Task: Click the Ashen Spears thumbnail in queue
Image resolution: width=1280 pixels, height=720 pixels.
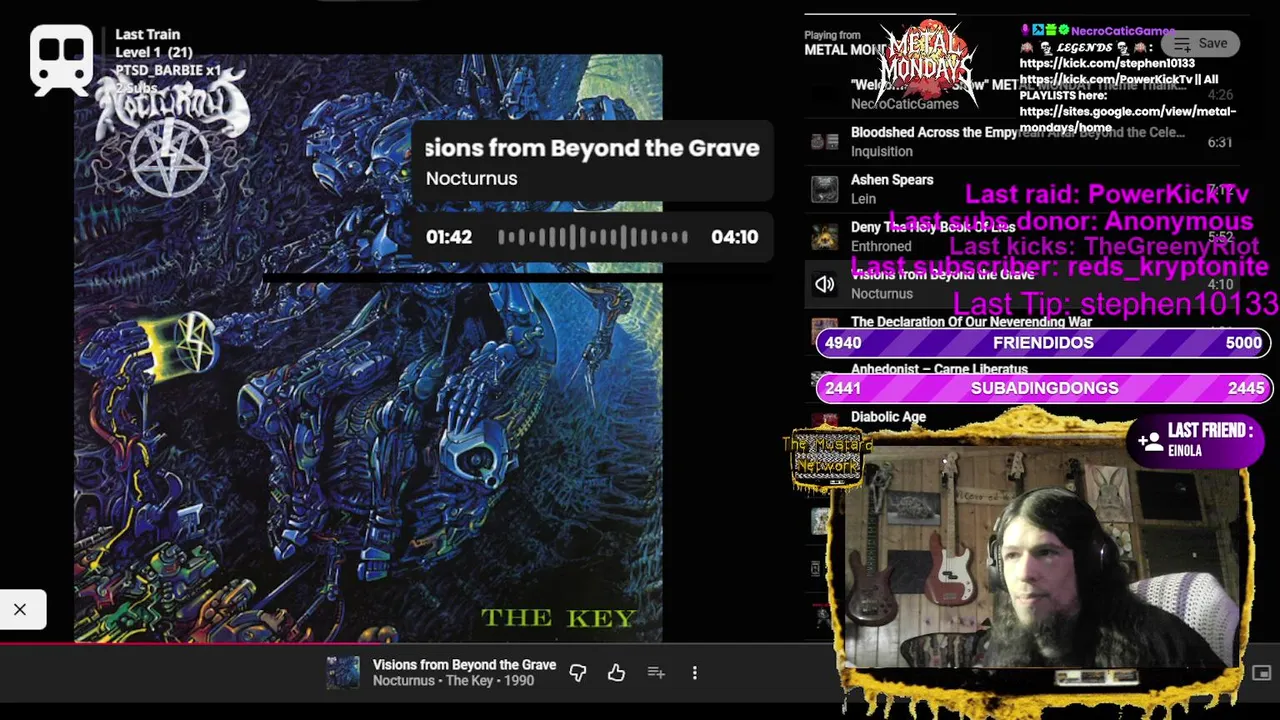Action: click(x=824, y=189)
